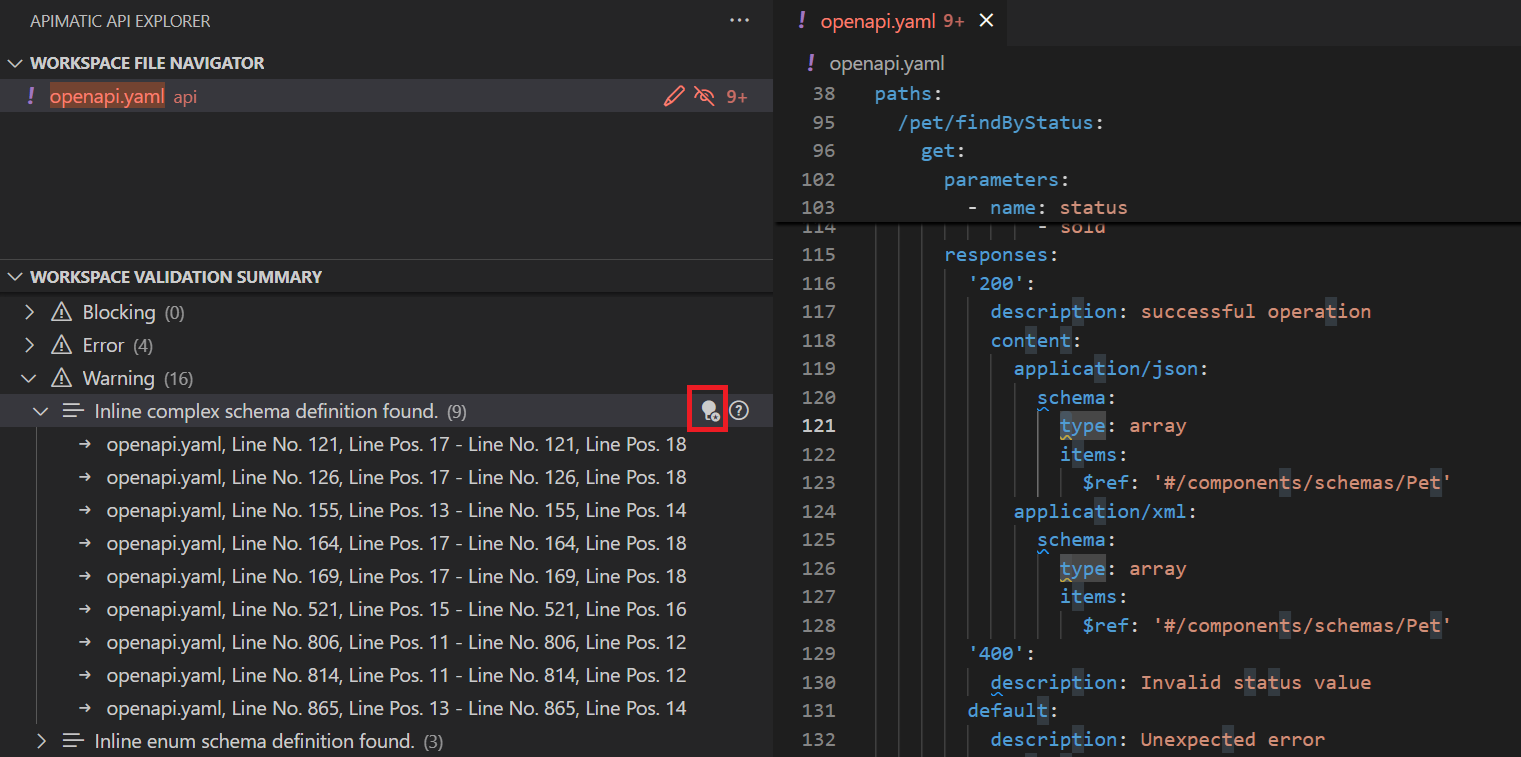Click the openapi.yaml breadcrumb above the editor
Viewport: 1521px width, 757px height.
887,64
